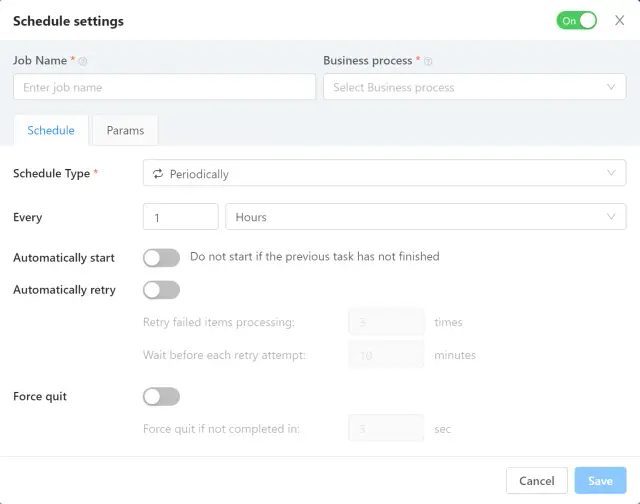Viewport: 640px width, 504px height.
Task: Click the Enter job name field
Action: coord(164,87)
